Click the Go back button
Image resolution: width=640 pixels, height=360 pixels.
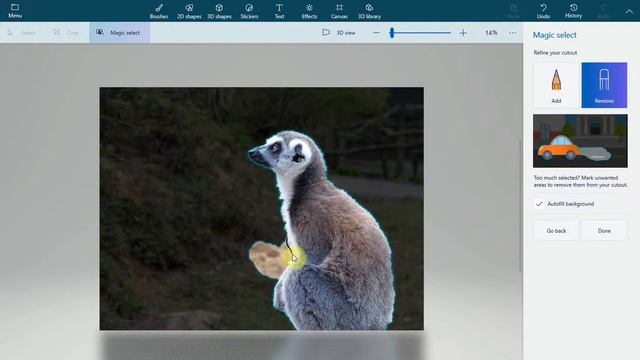click(556, 231)
